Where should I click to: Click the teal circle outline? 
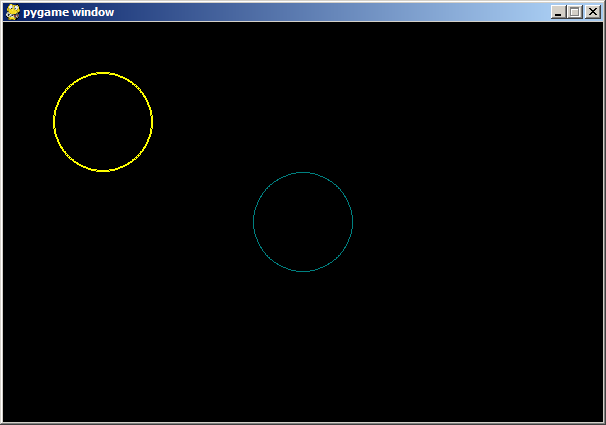pyautogui.click(x=303, y=222)
